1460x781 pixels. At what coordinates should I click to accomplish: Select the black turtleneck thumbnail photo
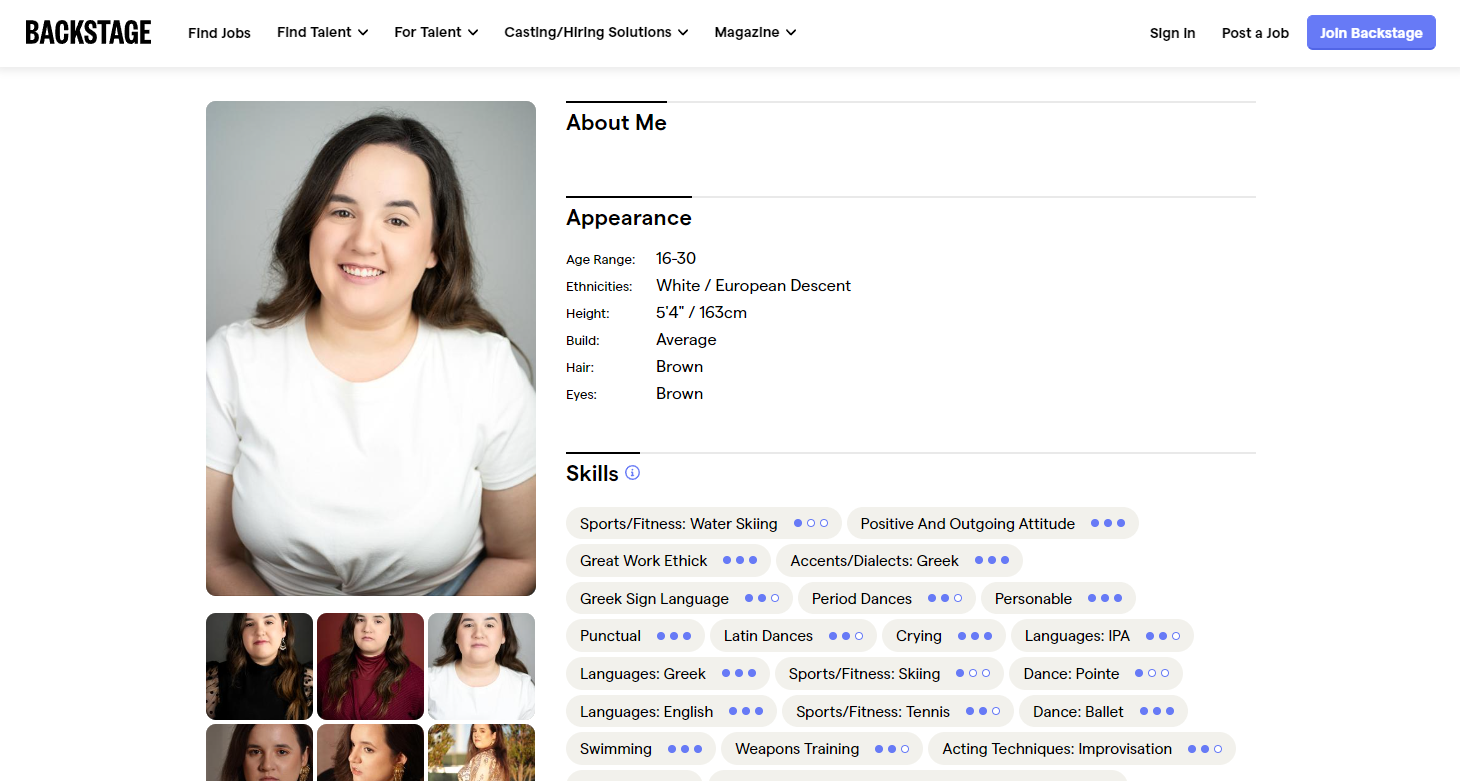[x=259, y=666]
